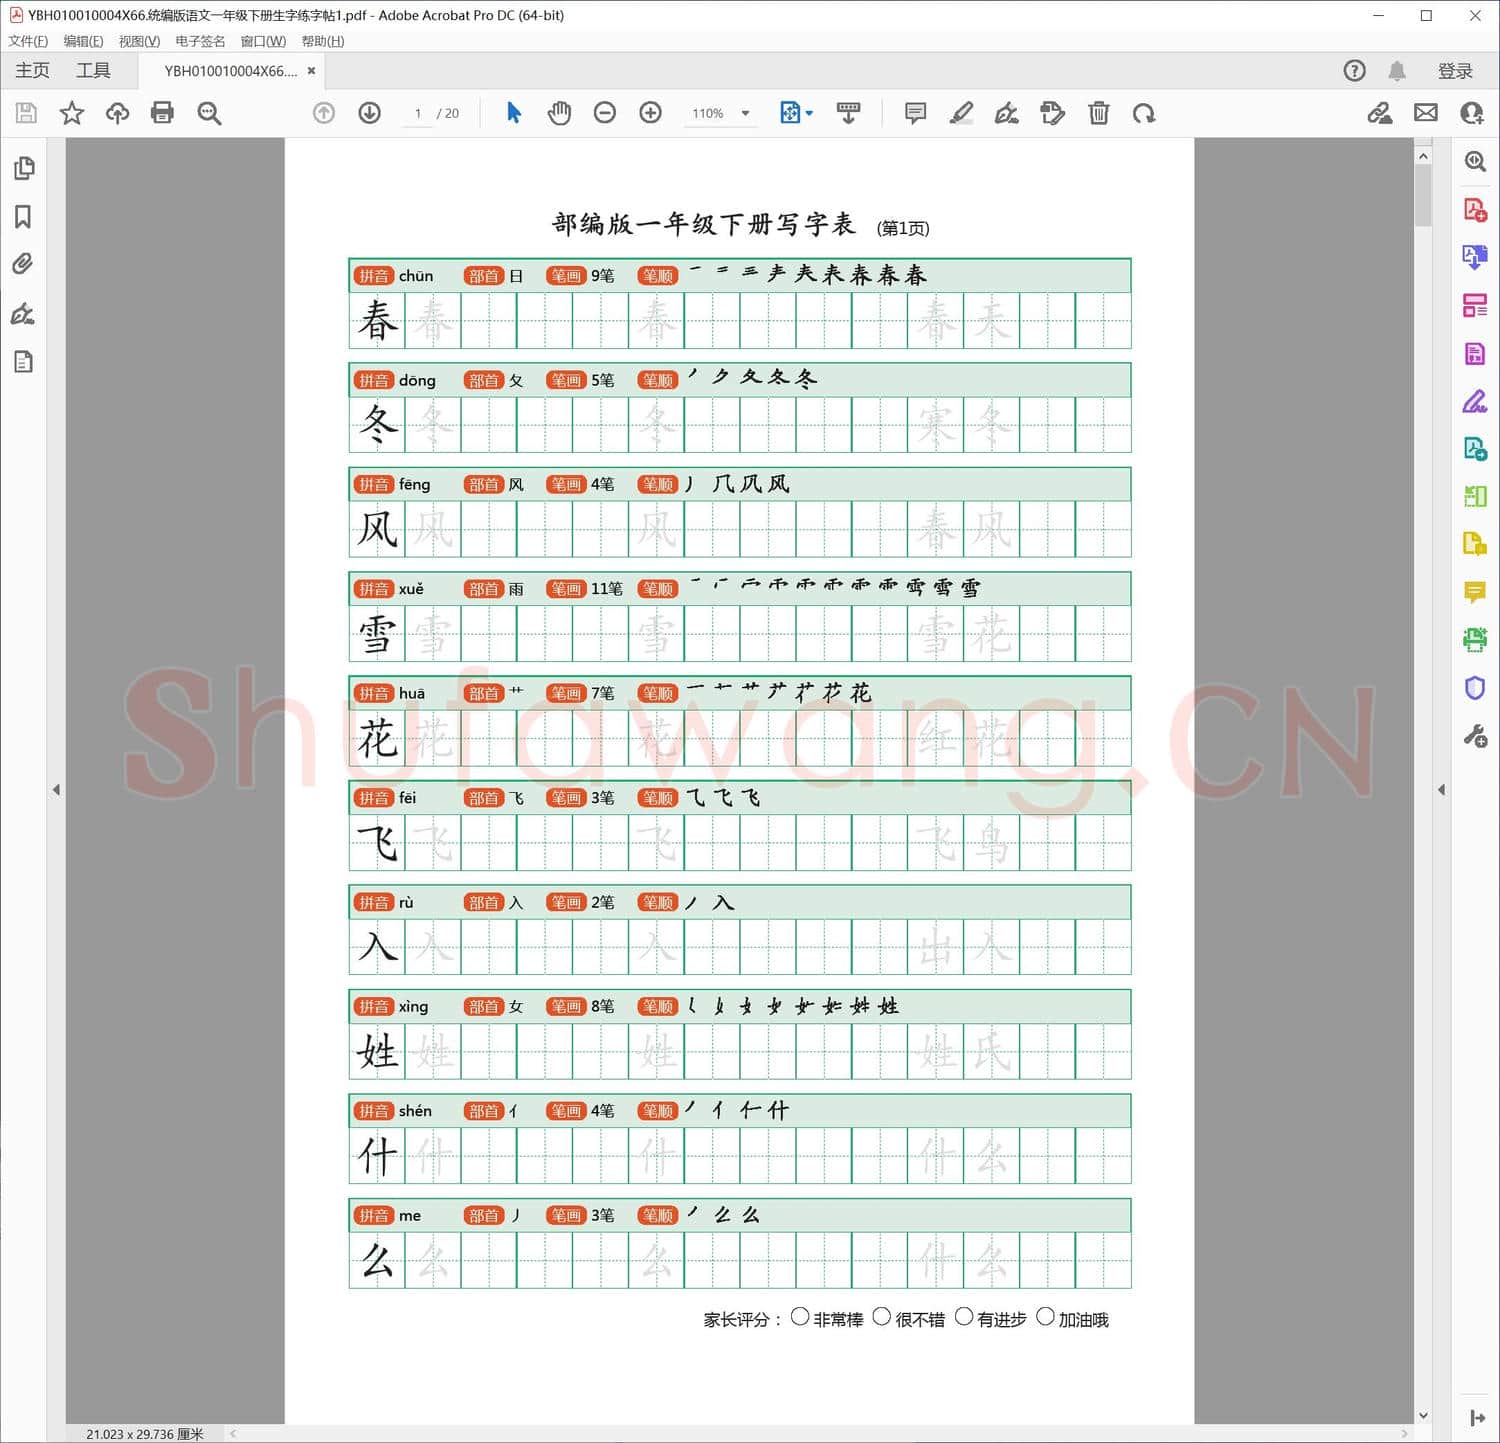Delete with the trash can icon
This screenshot has width=1500, height=1443.
click(x=1099, y=113)
